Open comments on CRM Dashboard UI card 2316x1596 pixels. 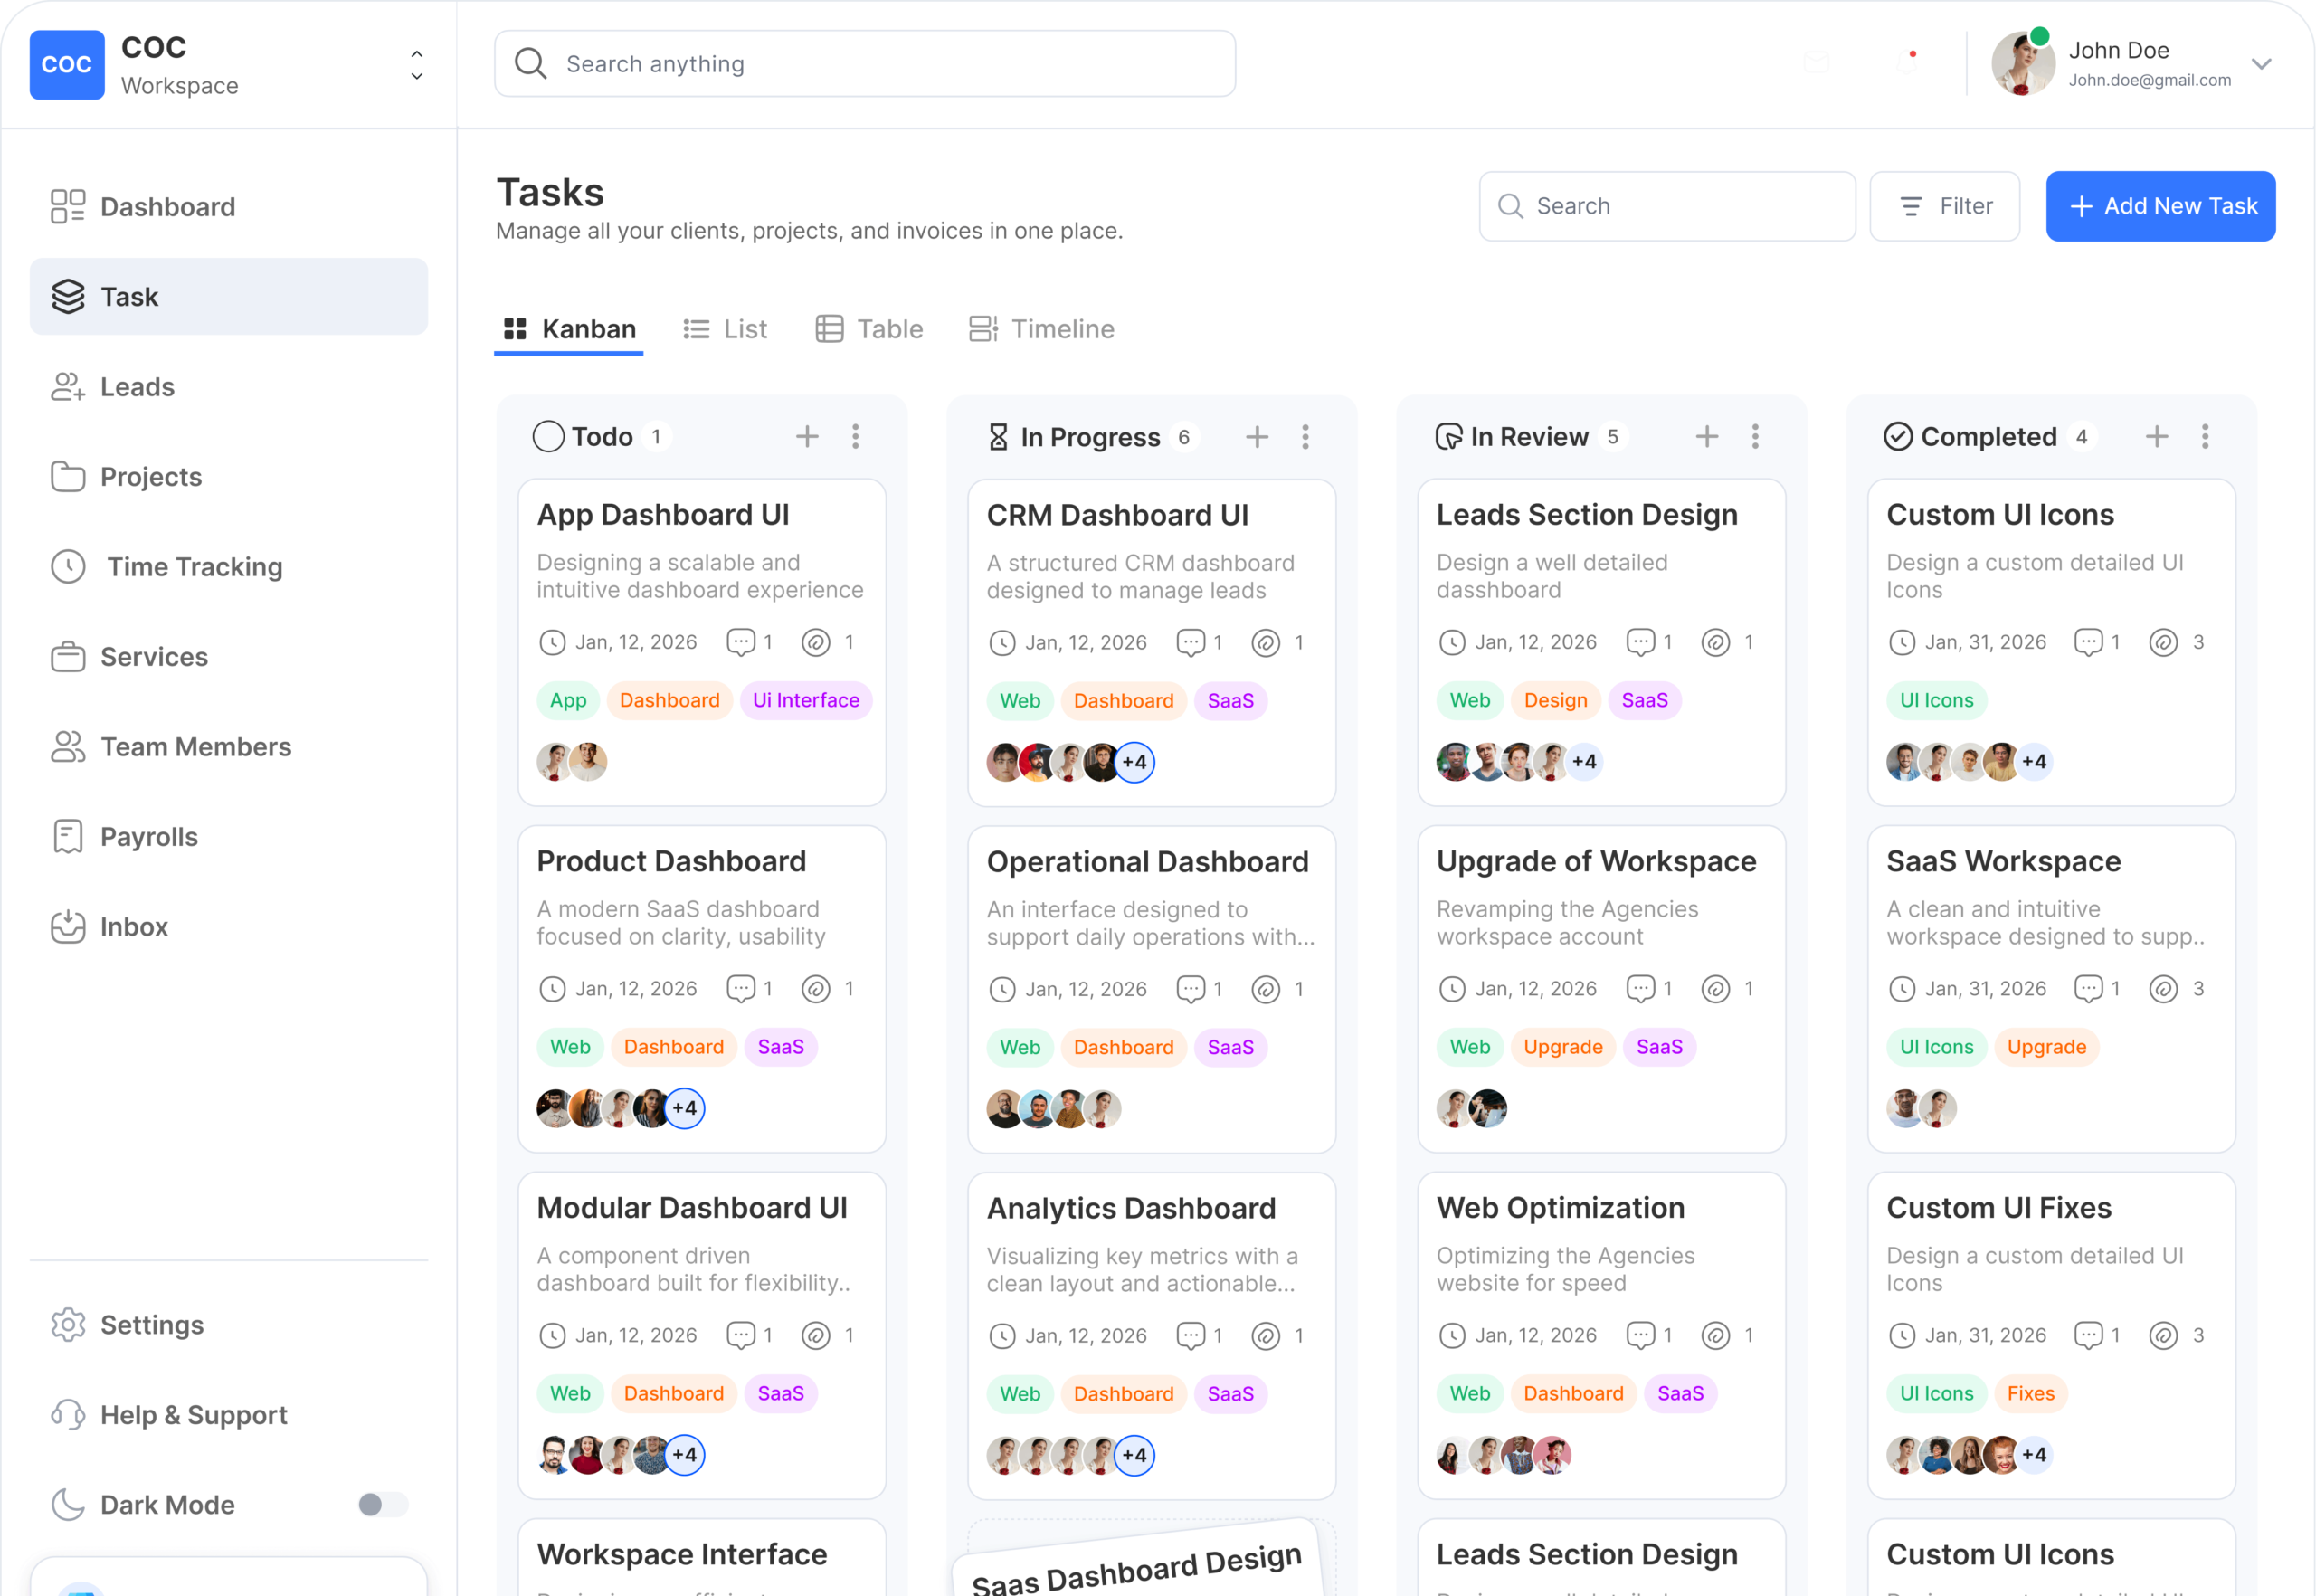tap(1191, 643)
